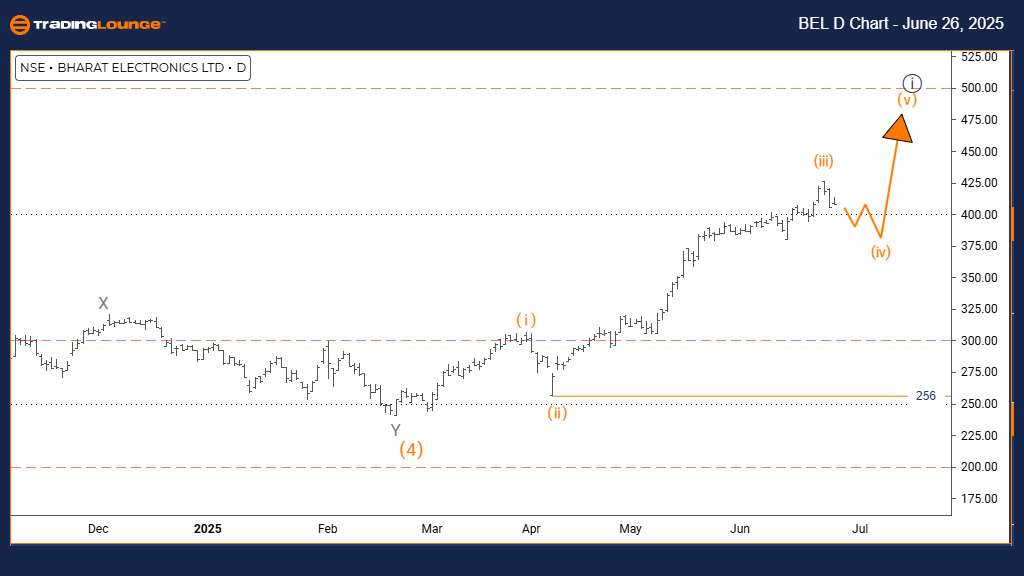Image resolution: width=1024 pixels, height=576 pixels.
Task: Click the gray X wave label
Action: click(103, 303)
